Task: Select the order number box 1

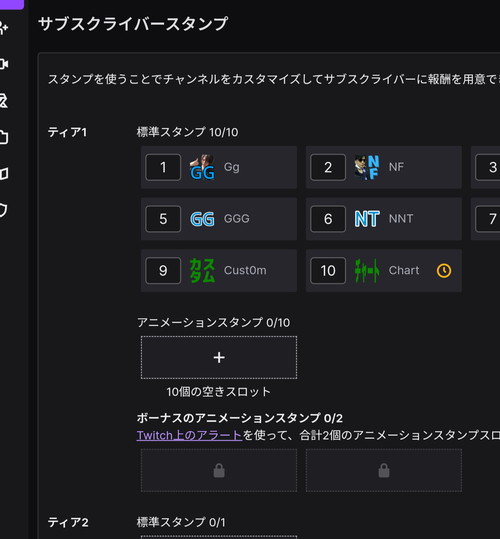Action: pos(163,167)
